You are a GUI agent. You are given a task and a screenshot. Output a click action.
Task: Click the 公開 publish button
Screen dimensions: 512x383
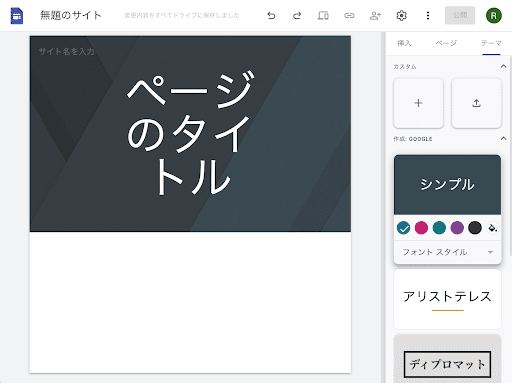click(460, 15)
